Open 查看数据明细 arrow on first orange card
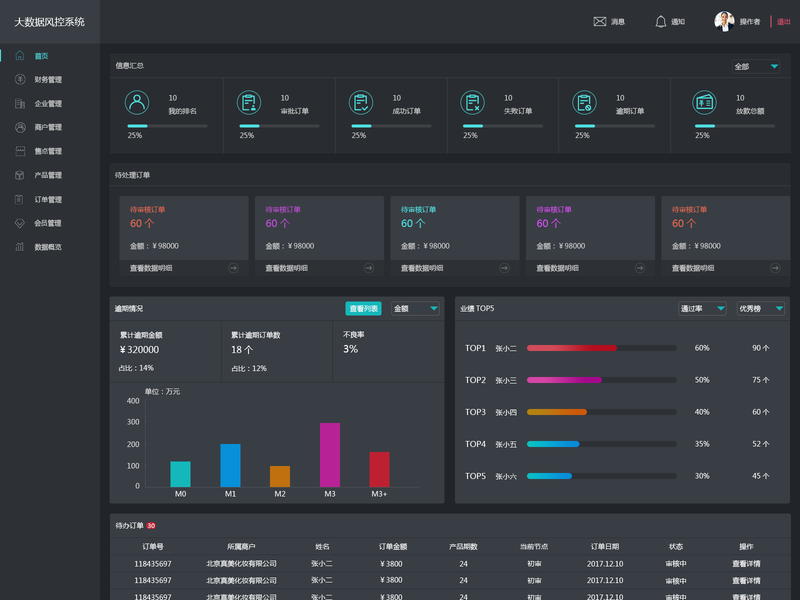 pos(233,268)
